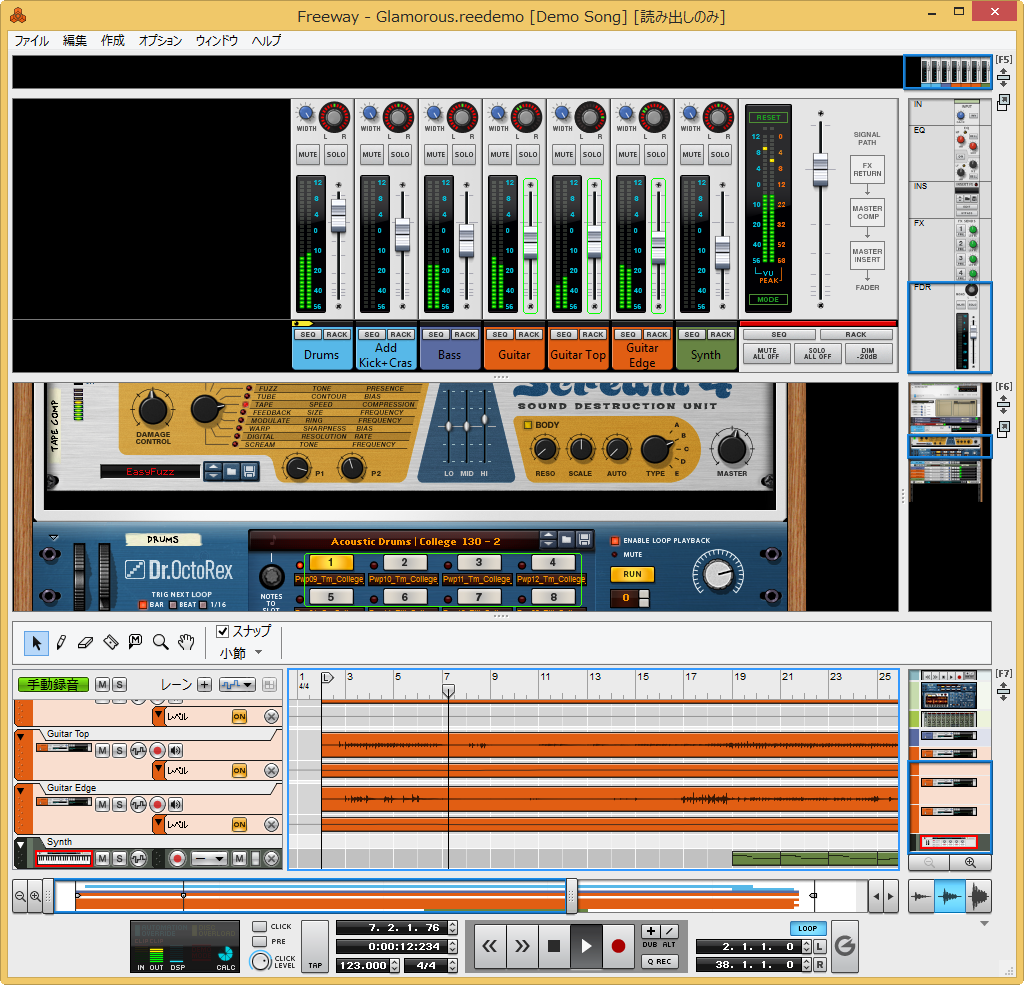1024x985 pixels.
Task: Select the Hand tool
Action: coord(186,643)
